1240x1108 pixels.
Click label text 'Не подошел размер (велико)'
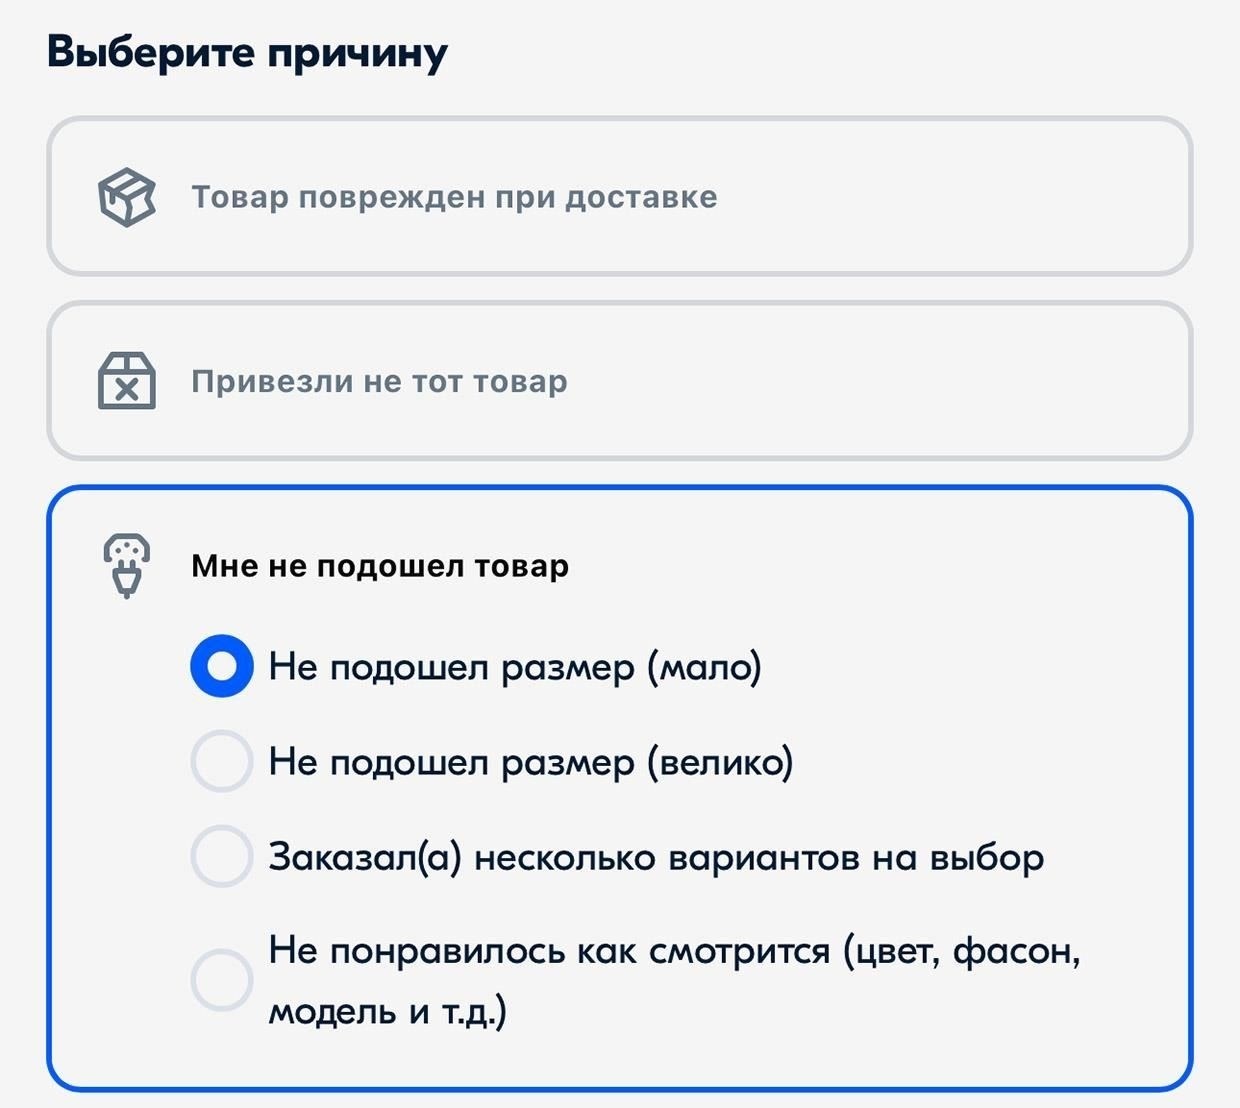[530, 761]
